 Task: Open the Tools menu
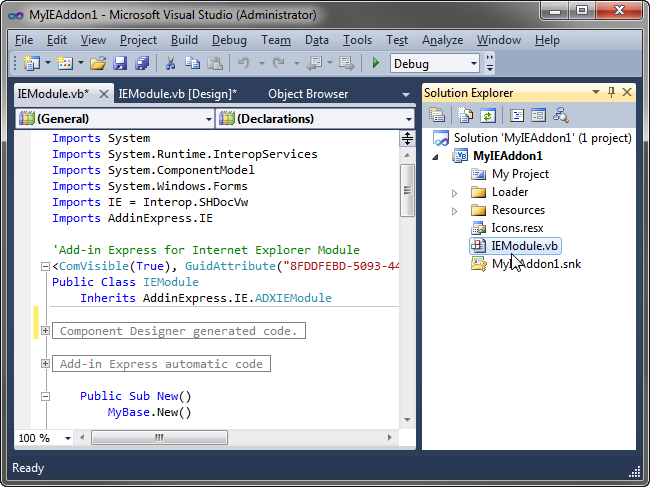click(357, 40)
